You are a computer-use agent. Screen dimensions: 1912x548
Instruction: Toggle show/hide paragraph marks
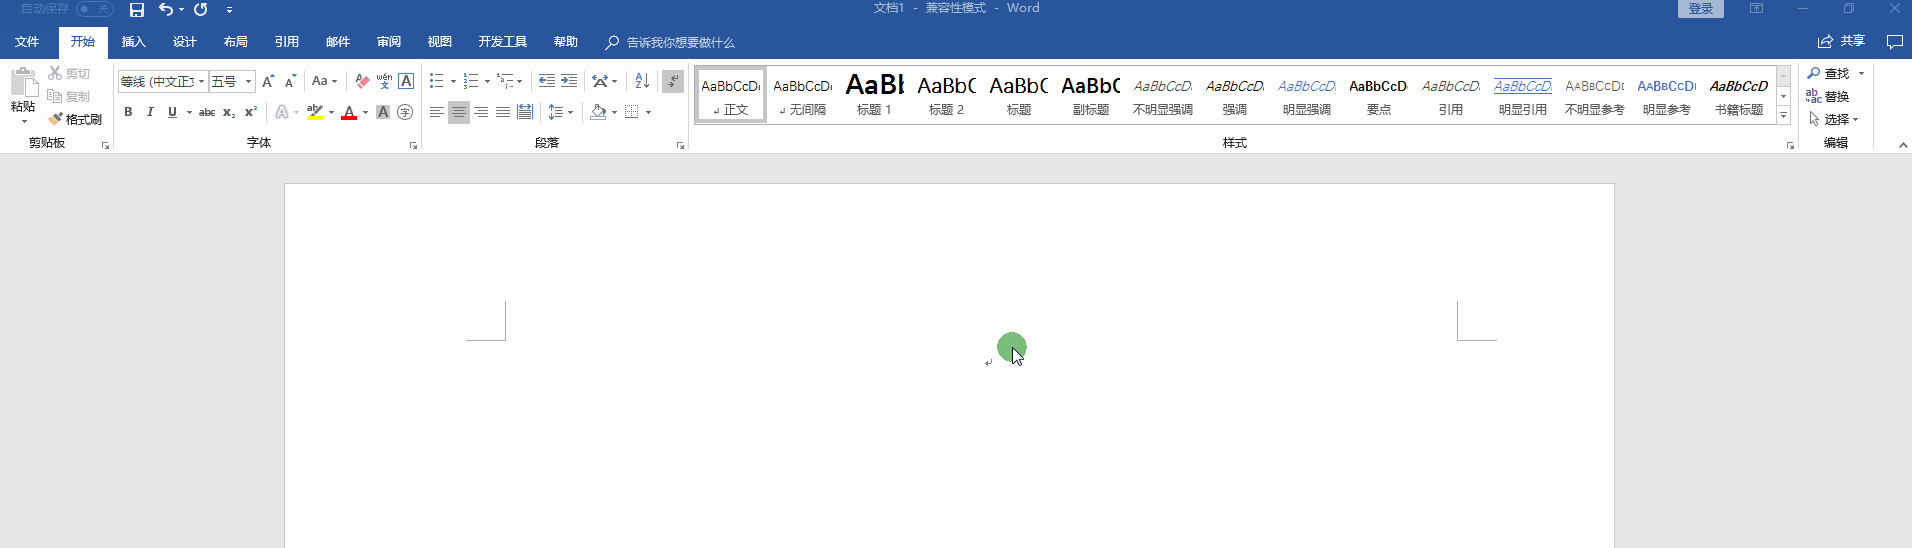click(x=673, y=81)
